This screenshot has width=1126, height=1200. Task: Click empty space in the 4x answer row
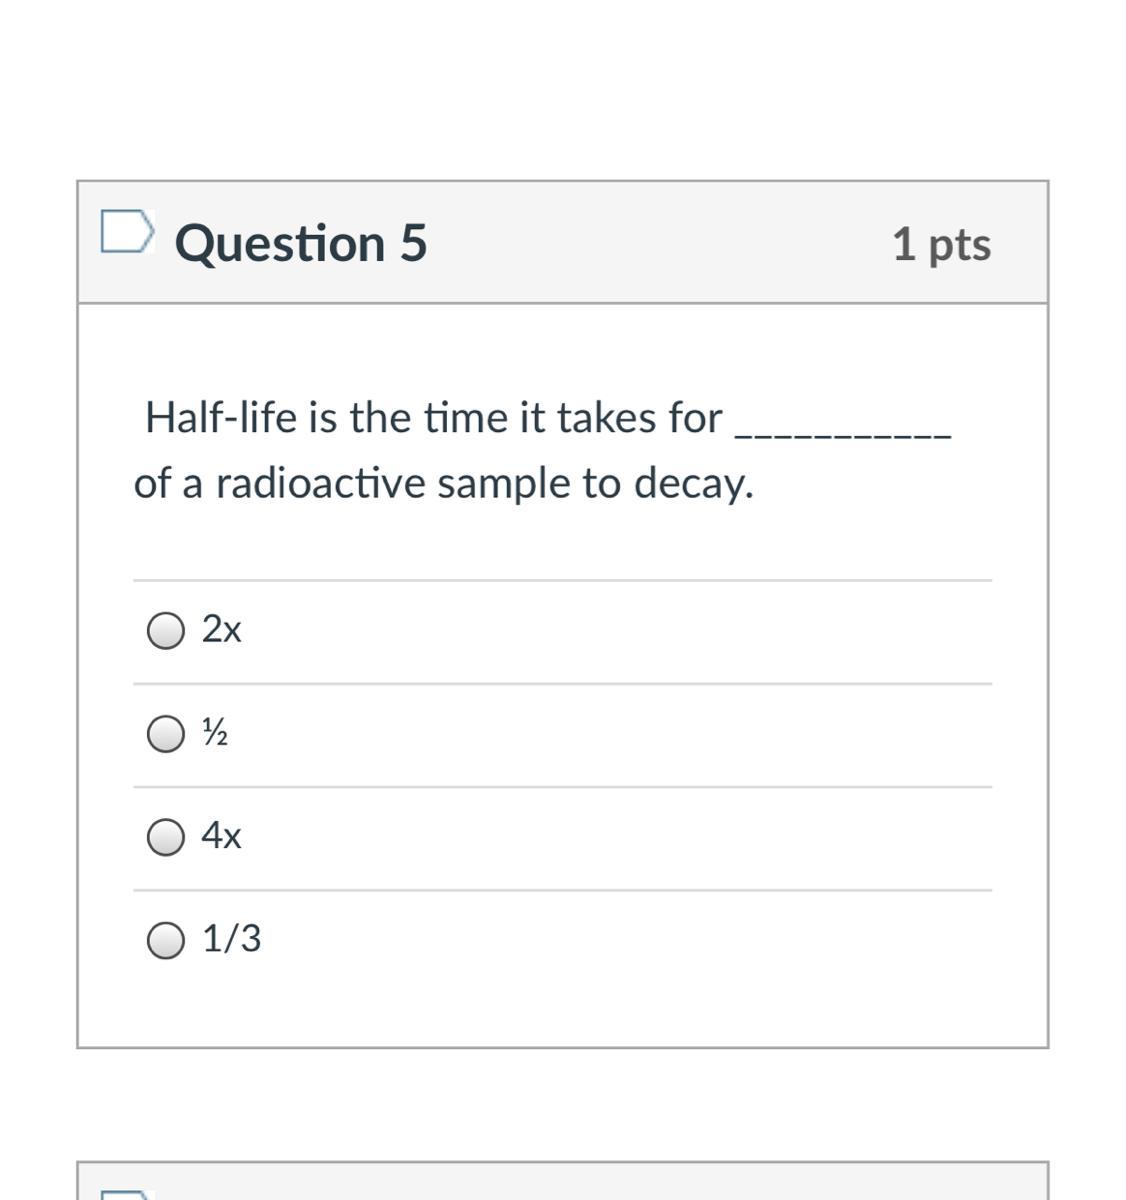pos(600,837)
